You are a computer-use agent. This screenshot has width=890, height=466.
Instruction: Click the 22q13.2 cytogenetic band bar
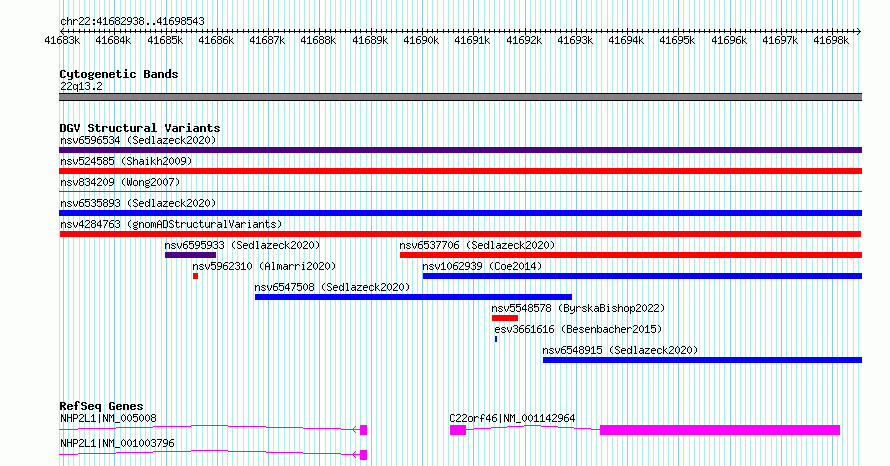point(460,97)
